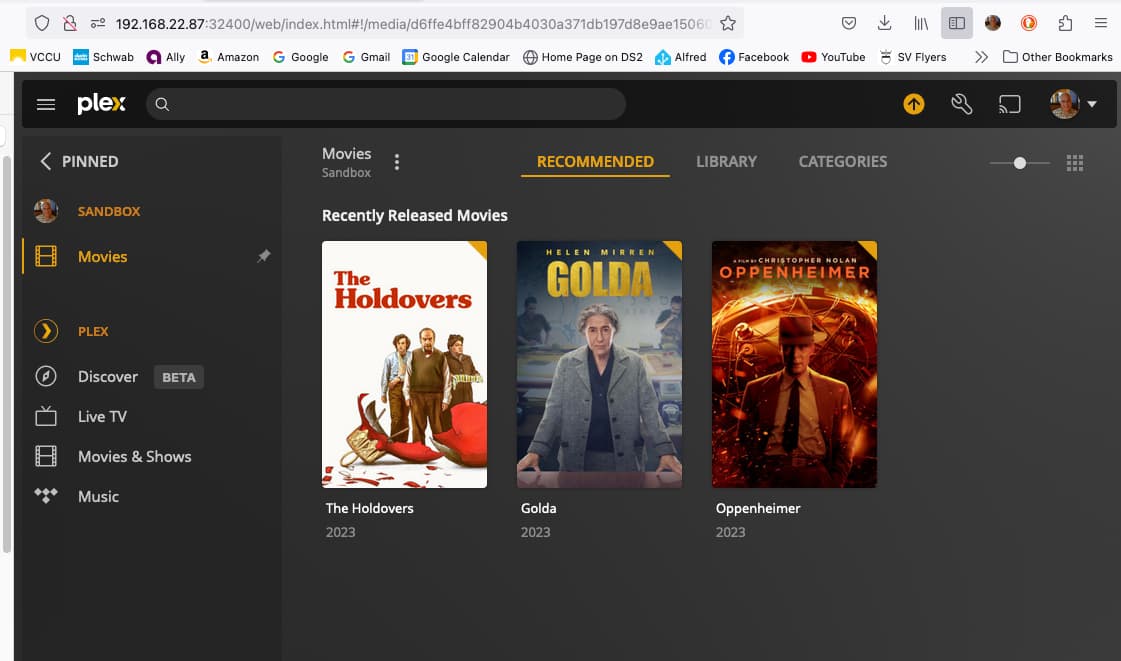Switch to the Recommended tab
1121x661 pixels.
tap(595, 161)
